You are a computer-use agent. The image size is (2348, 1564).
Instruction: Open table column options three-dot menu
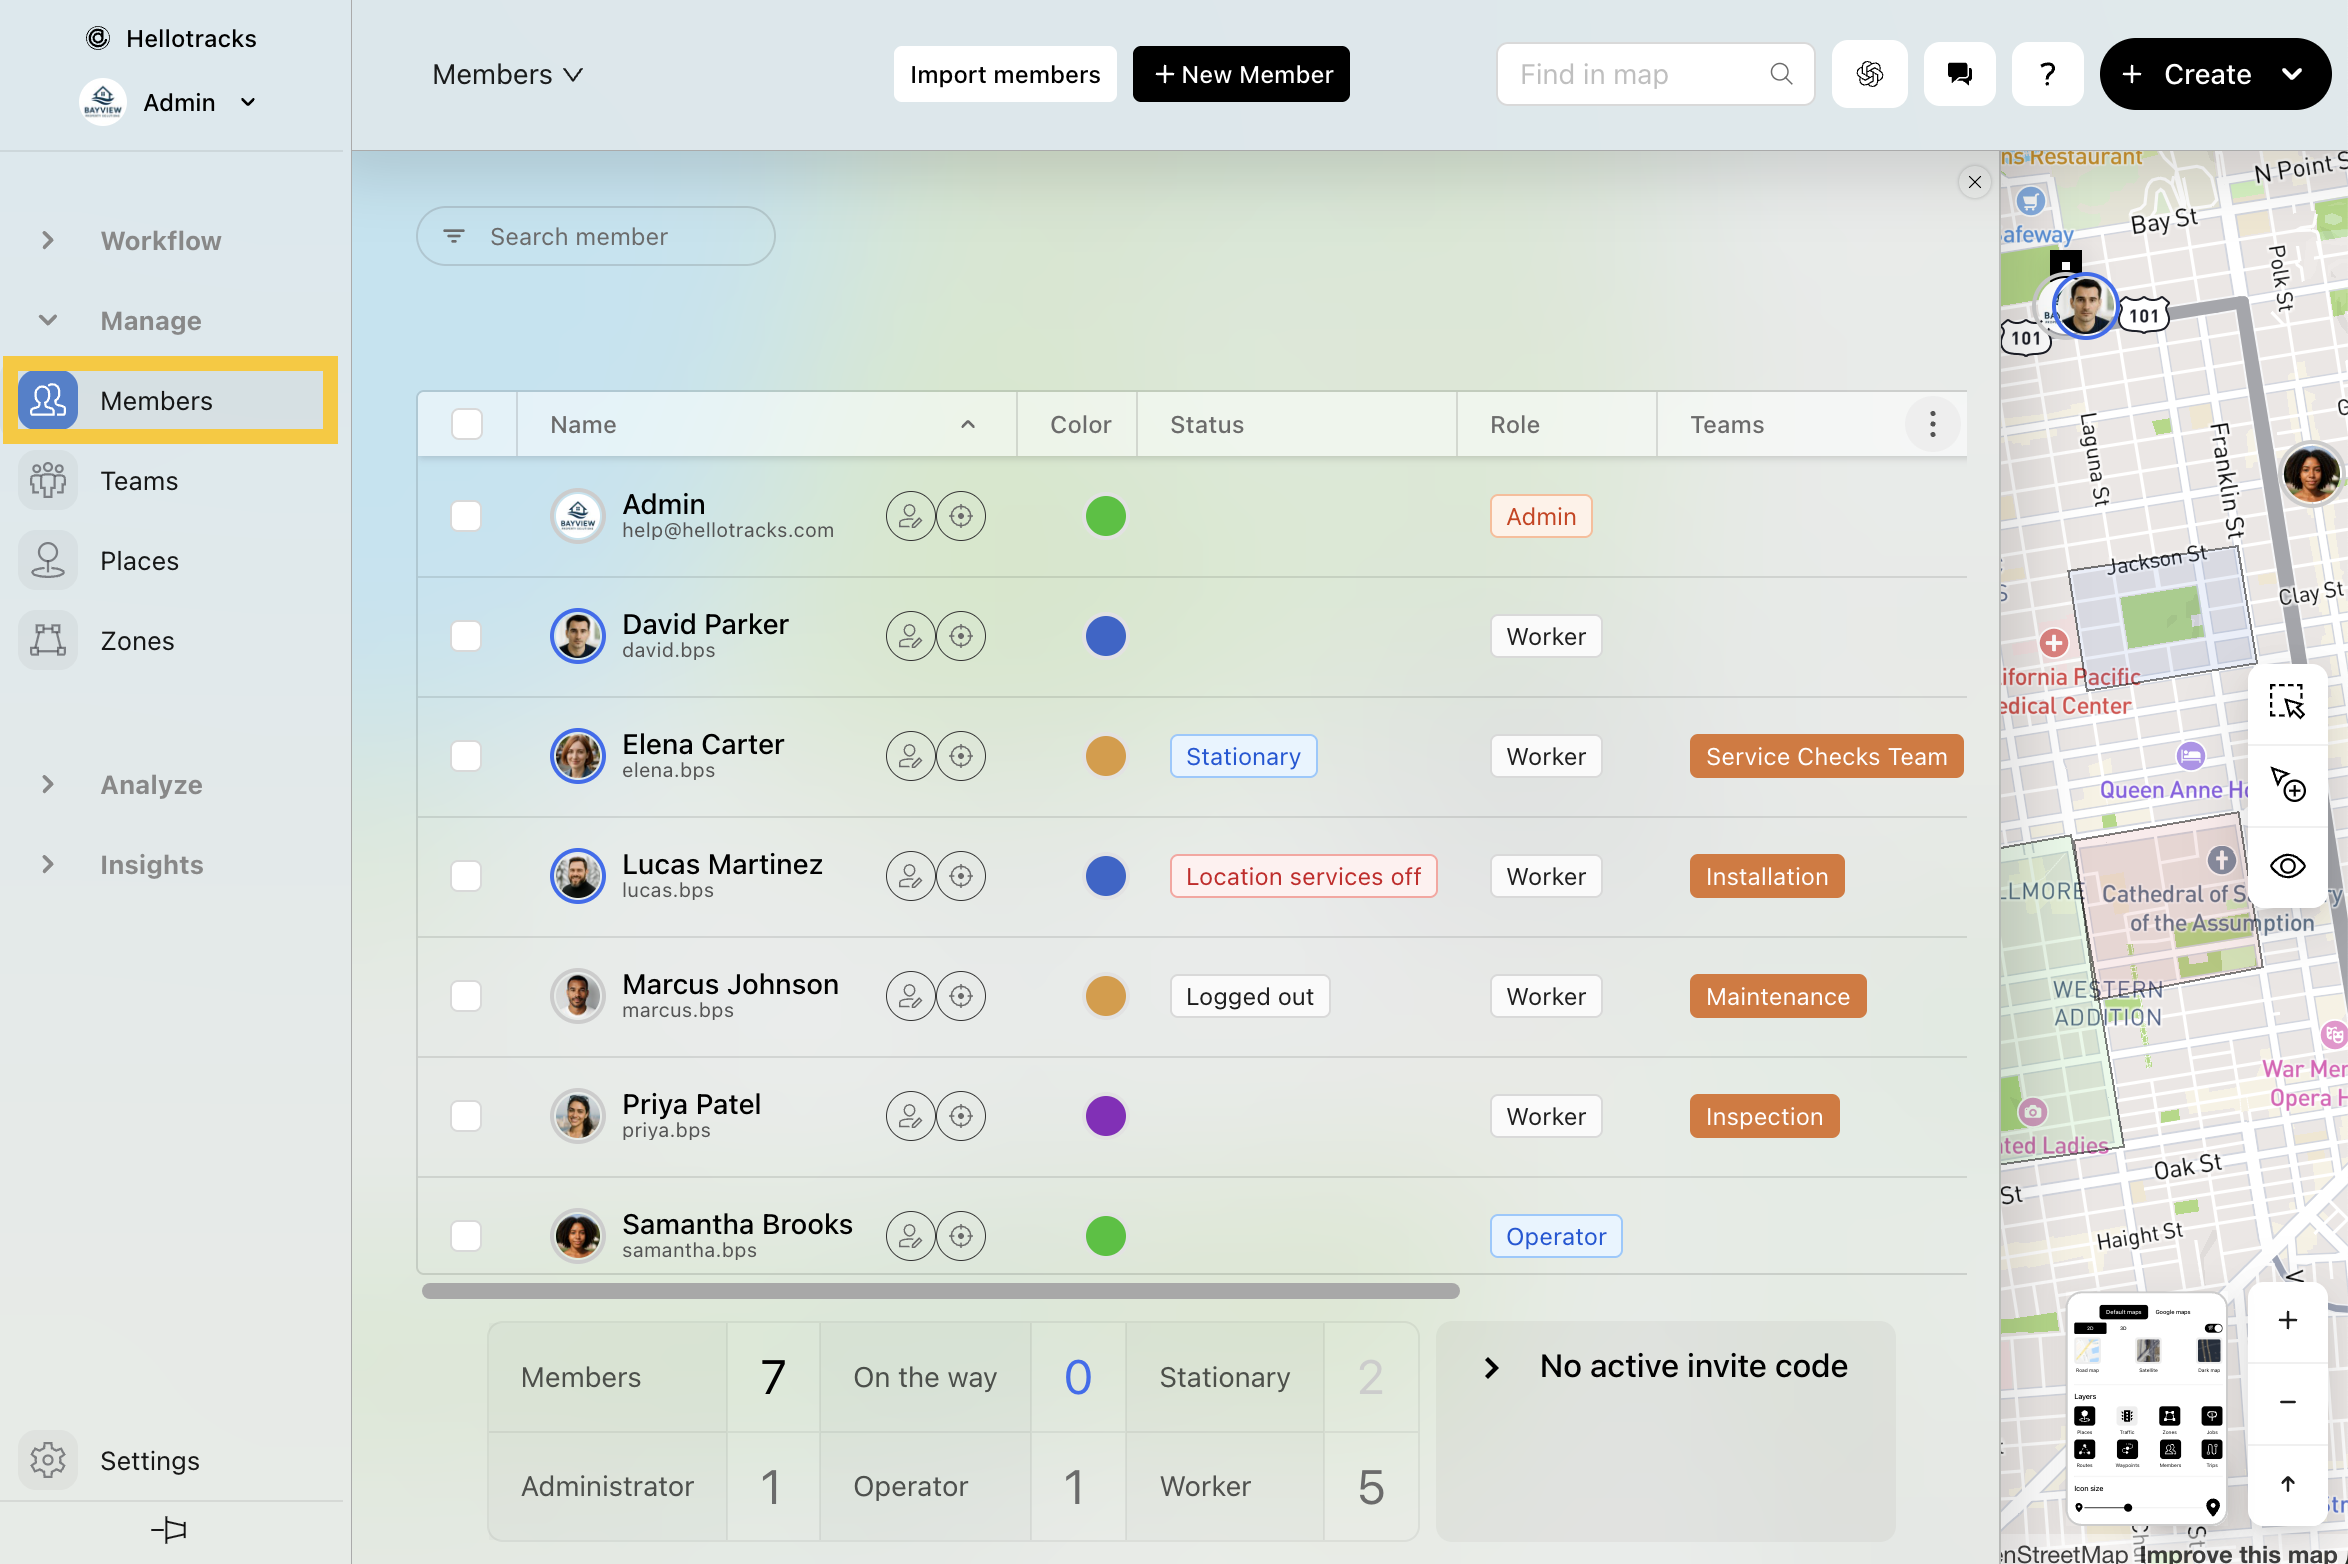pyautogui.click(x=1932, y=424)
